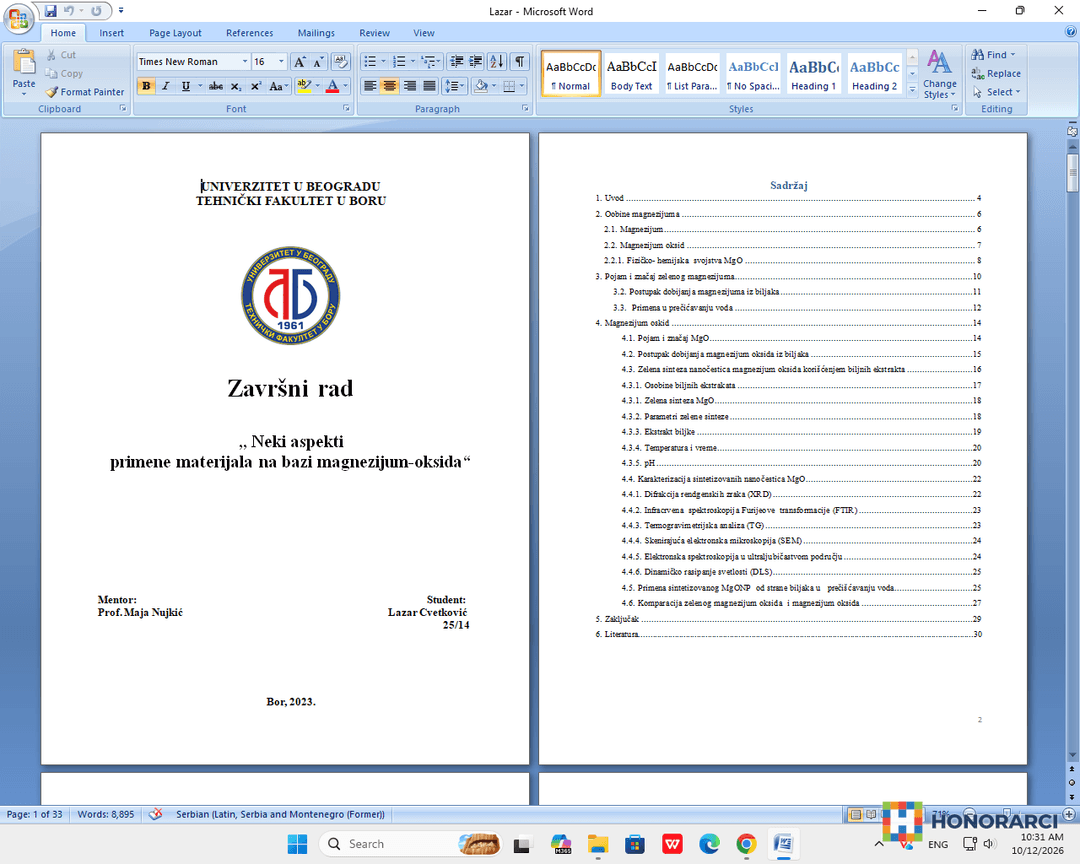Click Find in Editing group
Viewport: 1080px width, 864px height.
[x=993, y=54]
